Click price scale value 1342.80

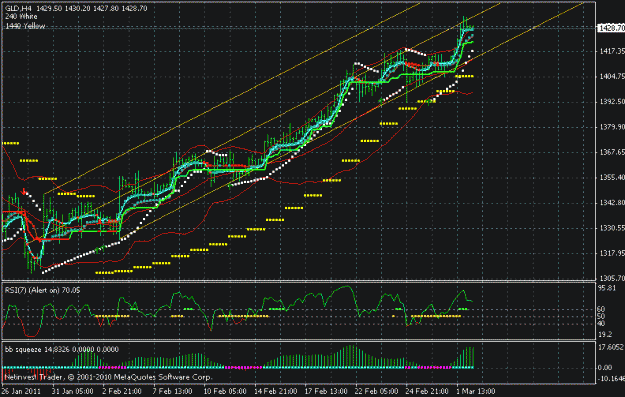[x=612, y=202]
